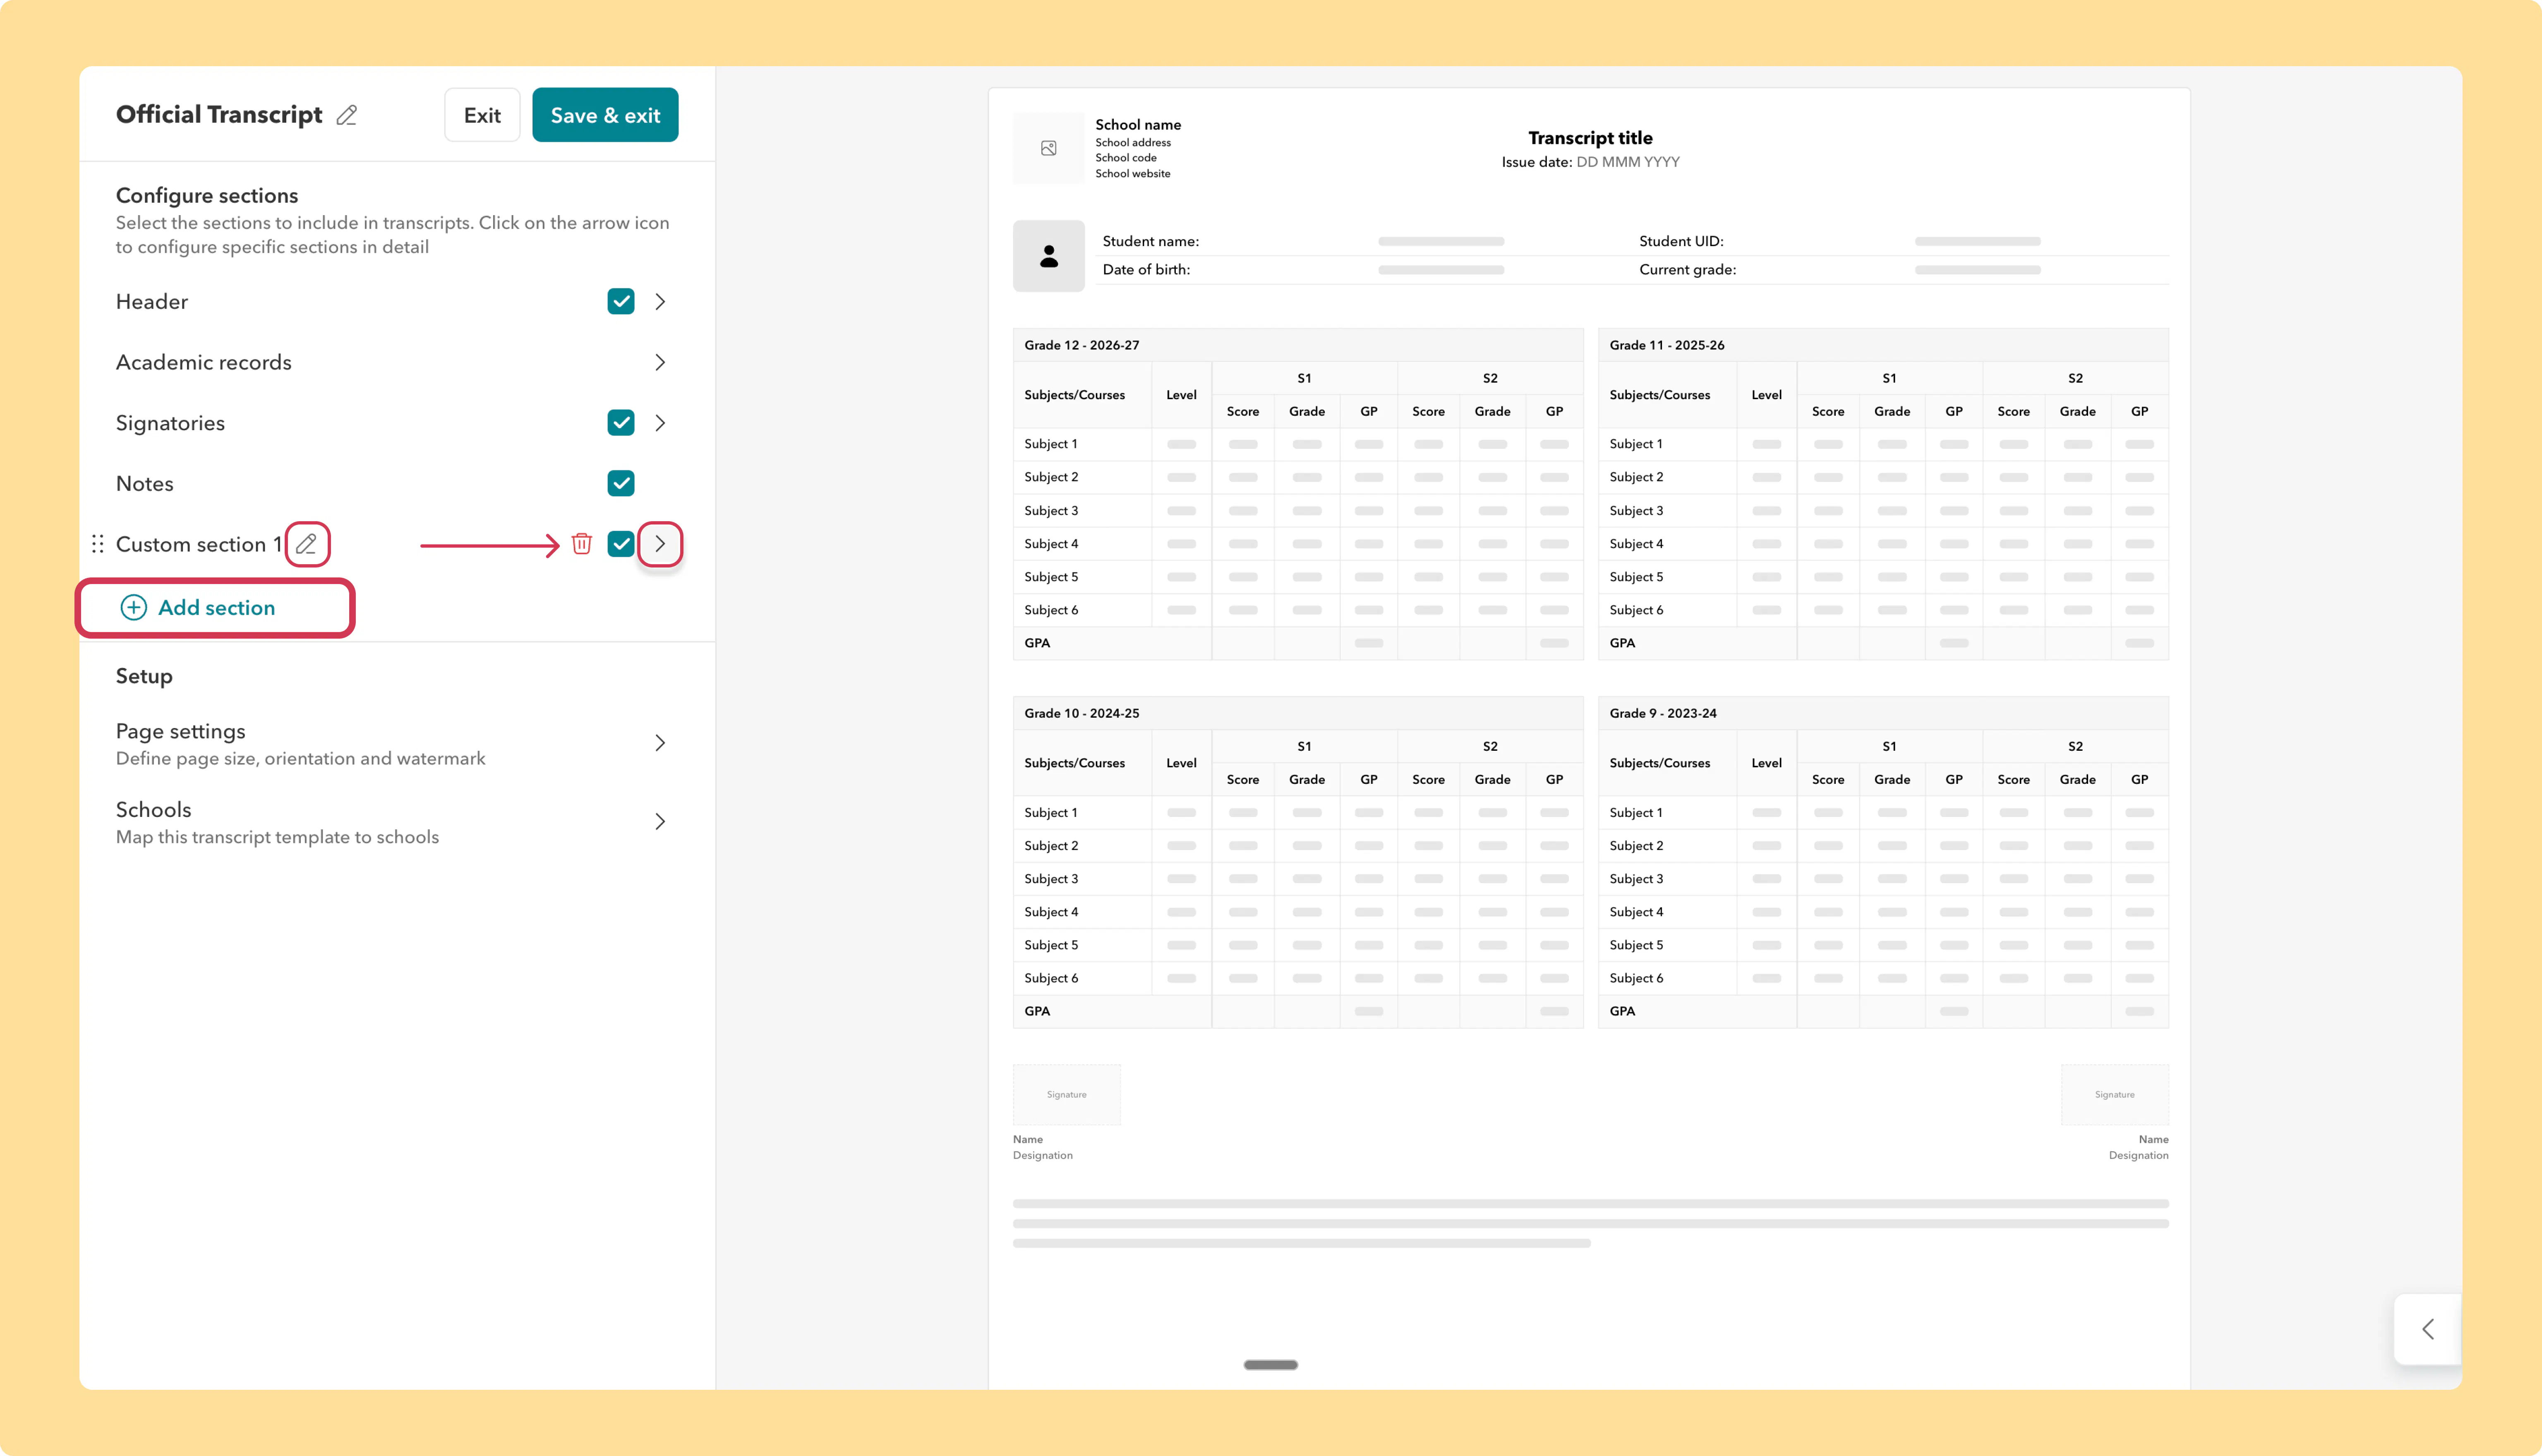2542x1456 pixels.
Task: Click "Subject 1" in the Grade 12 table
Action: 1051,444
